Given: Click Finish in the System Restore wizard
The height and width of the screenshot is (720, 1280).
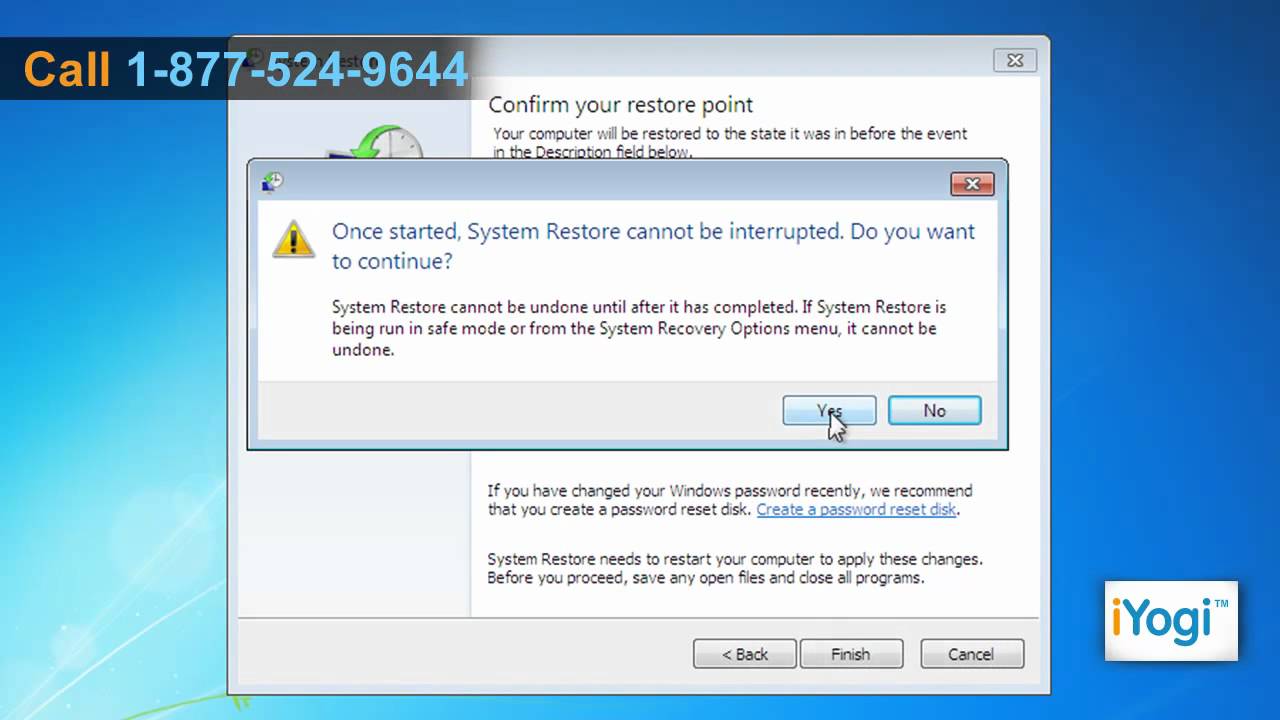Looking at the screenshot, I should [850, 654].
